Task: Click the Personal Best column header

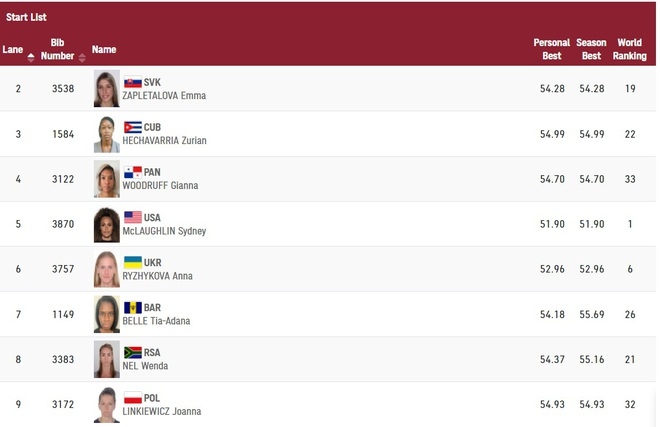Action: pyautogui.click(x=551, y=49)
